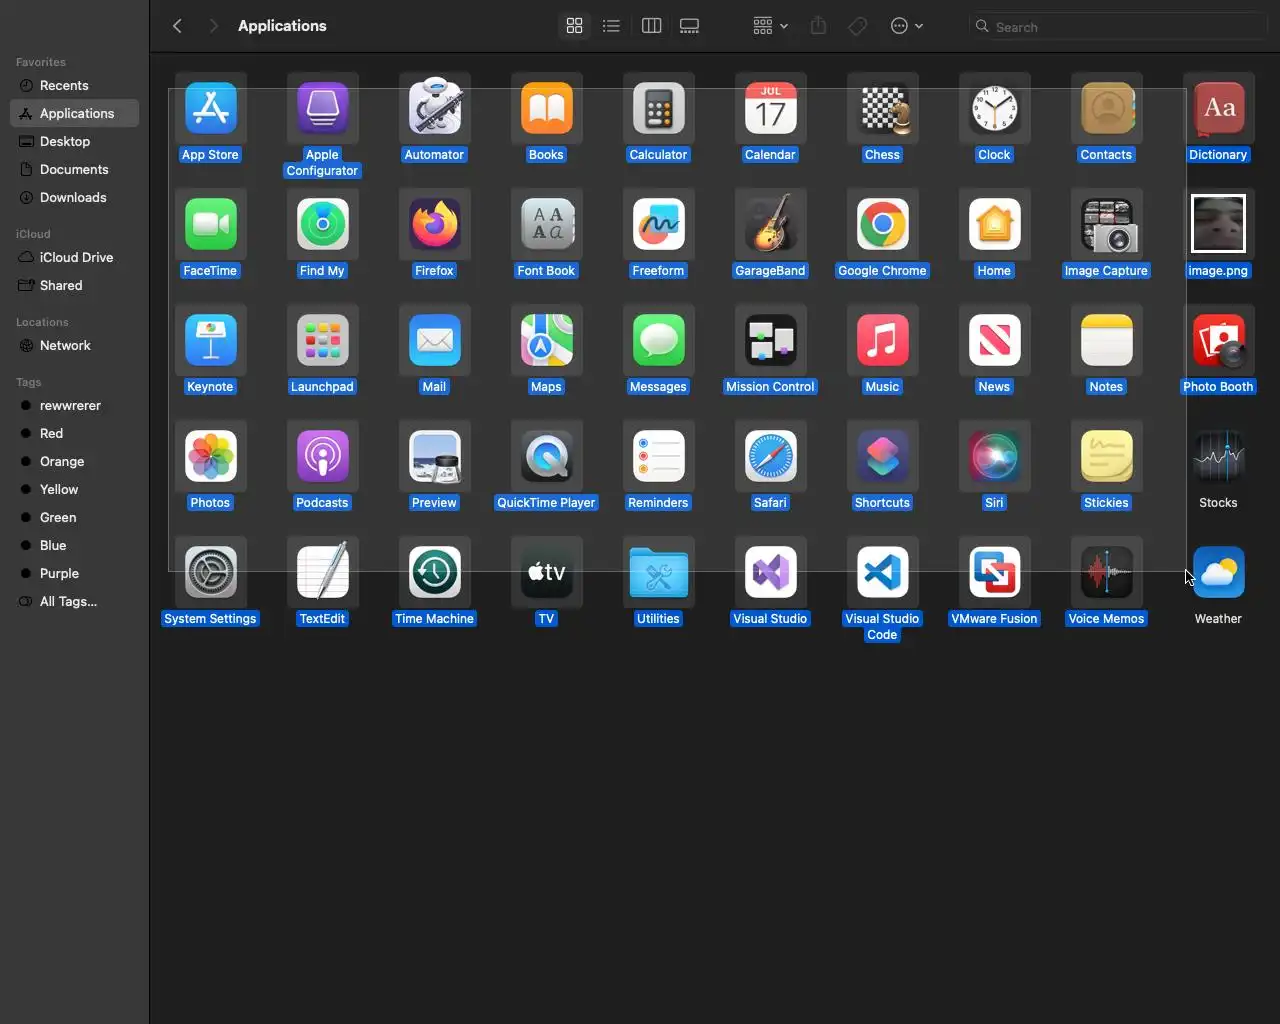Select the Apple Configurator app icon
The height and width of the screenshot is (1024, 1280).
[x=322, y=108]
